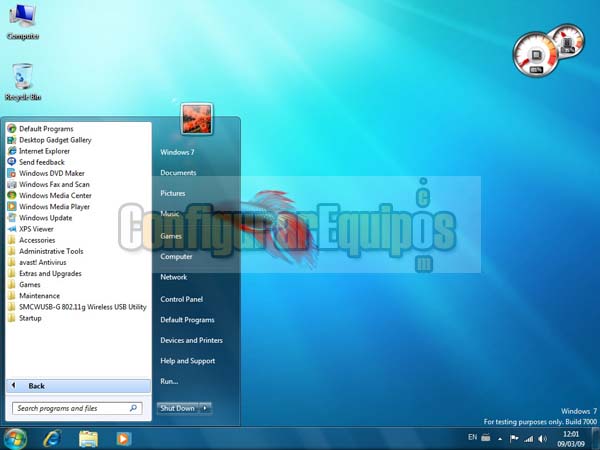Click the search magnifier icon
Image resolution: width=600 pixels, height=450 pixels.
tap(133, 408)
